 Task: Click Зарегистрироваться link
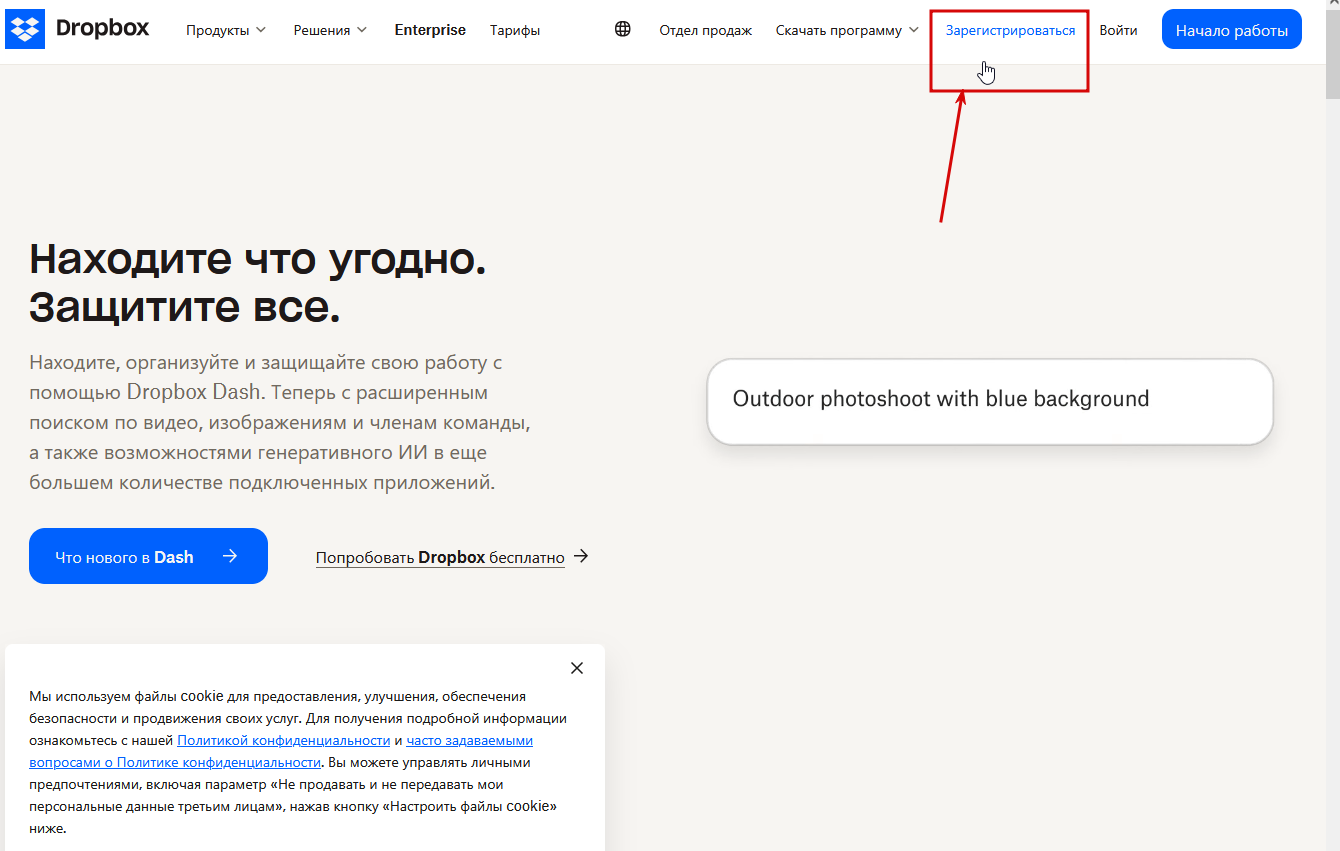pyautogui.click(x=1010, y=30)
